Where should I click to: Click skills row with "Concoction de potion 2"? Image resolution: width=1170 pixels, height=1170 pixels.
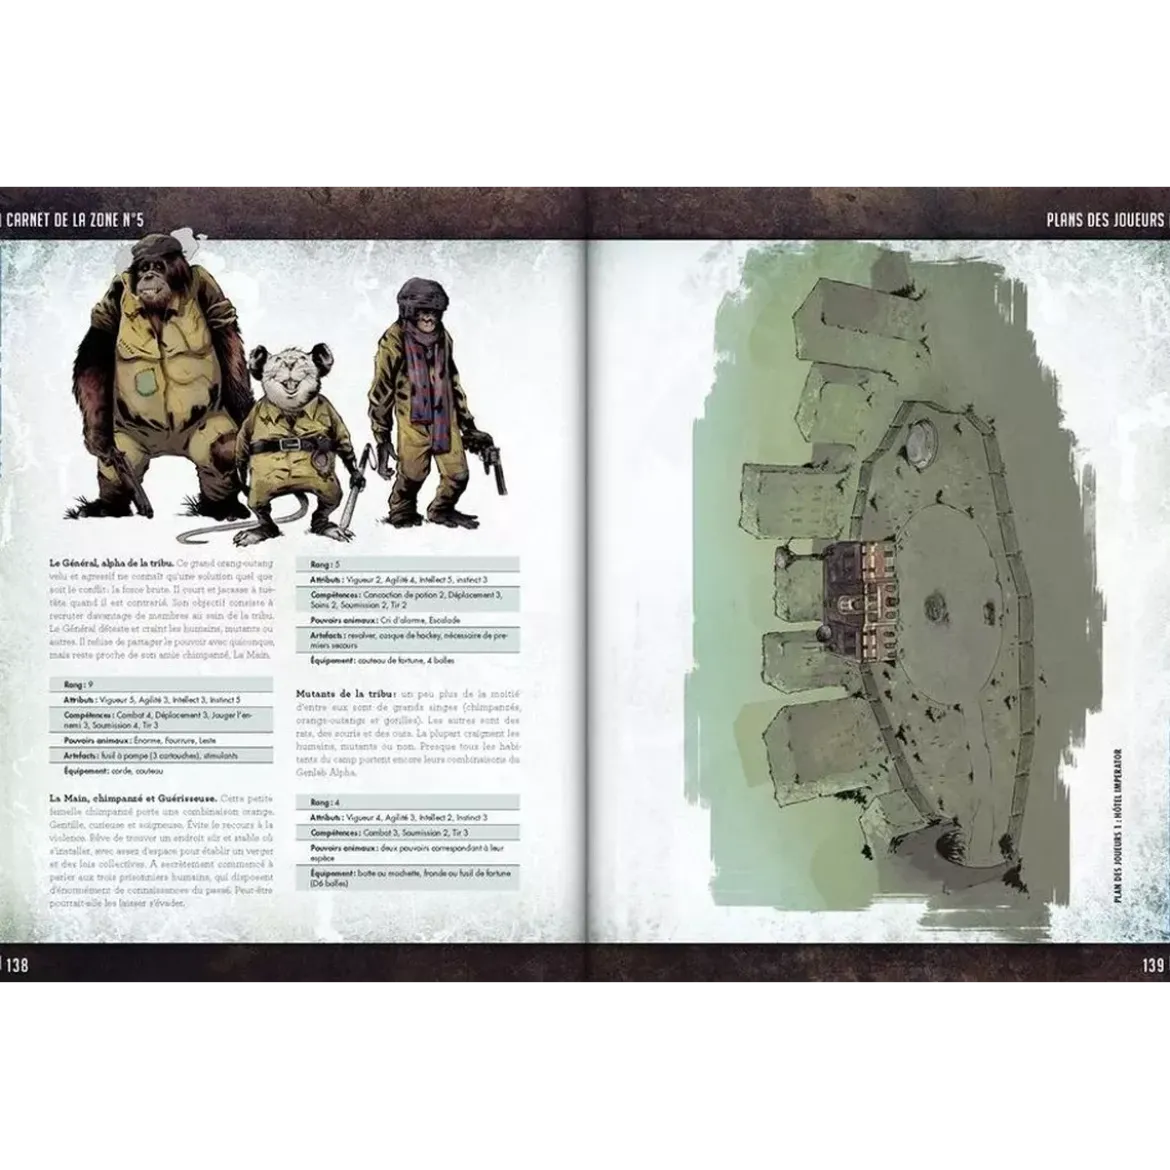[x=407, y=600]
